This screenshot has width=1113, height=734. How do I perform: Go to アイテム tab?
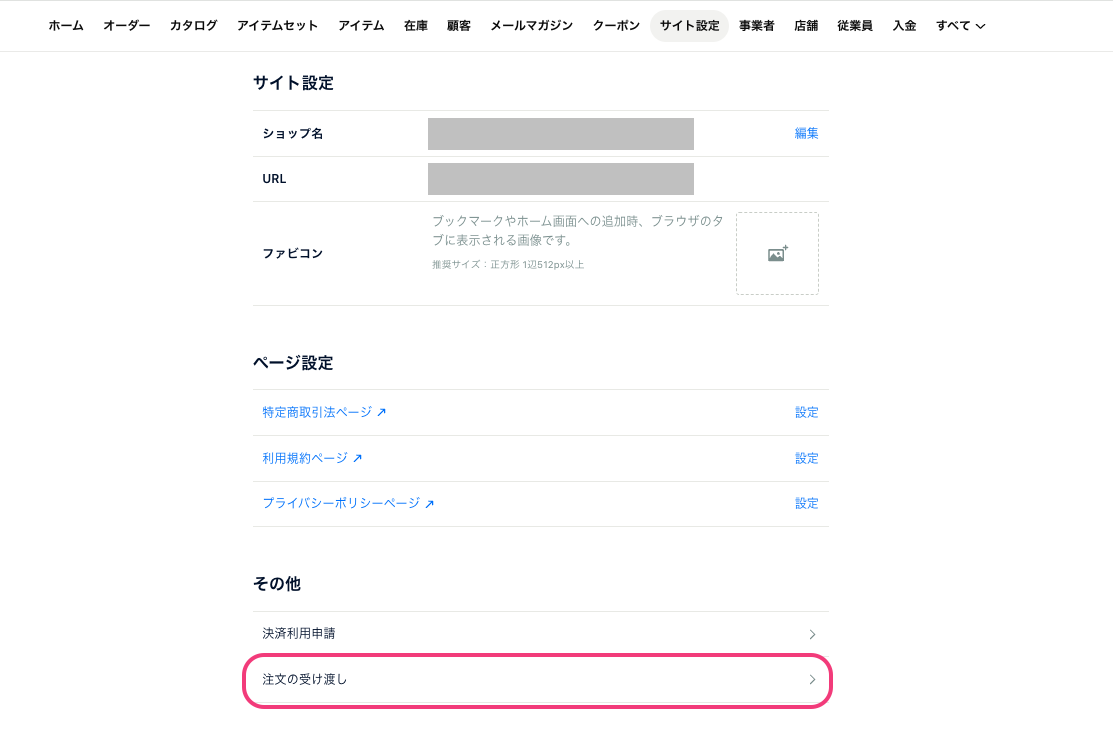click(x=361, y=26)
